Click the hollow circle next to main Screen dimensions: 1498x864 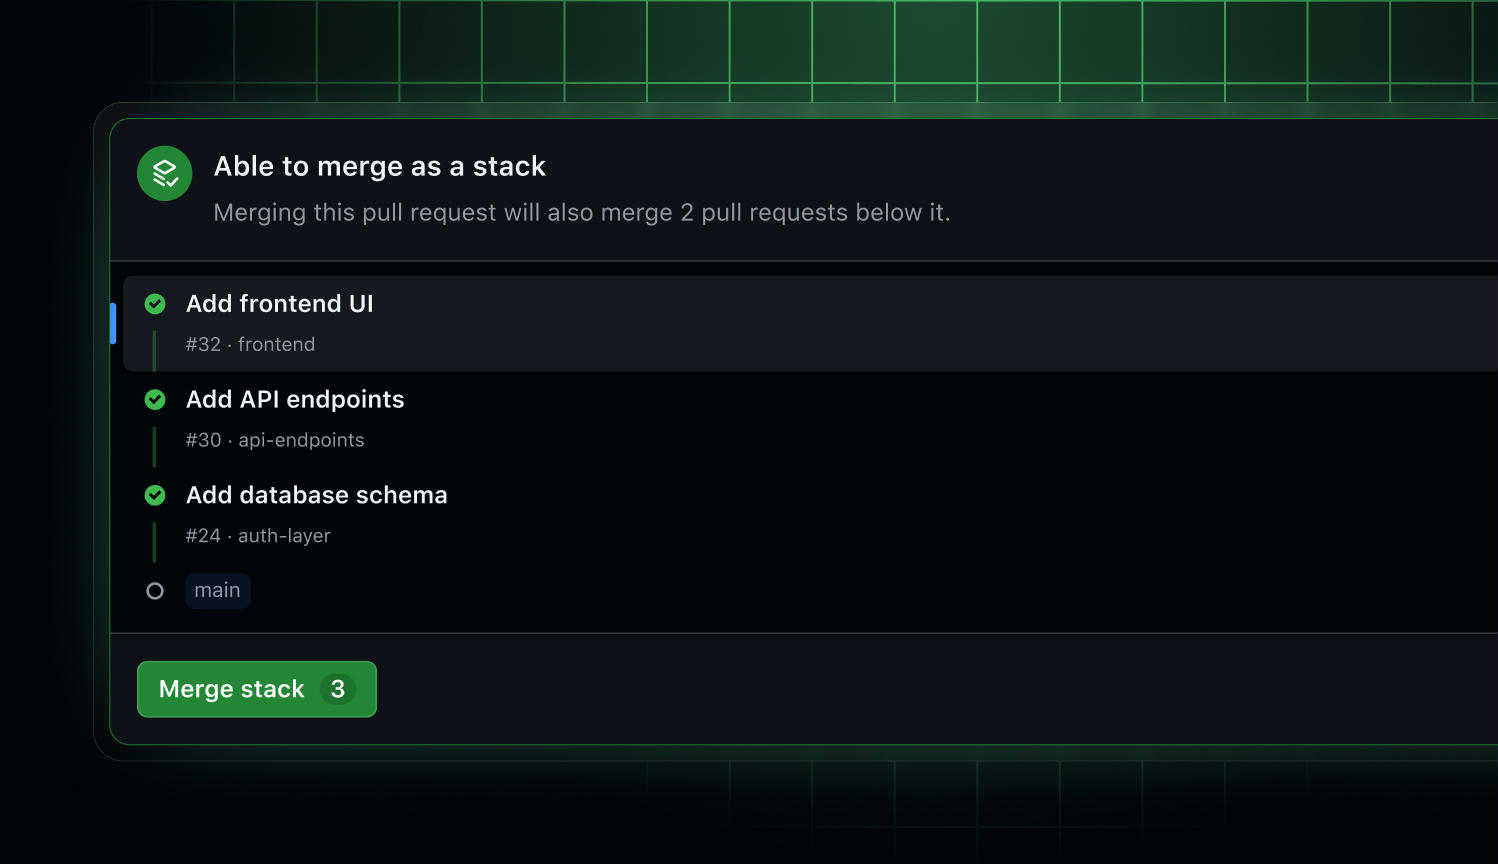coord(155,591)
